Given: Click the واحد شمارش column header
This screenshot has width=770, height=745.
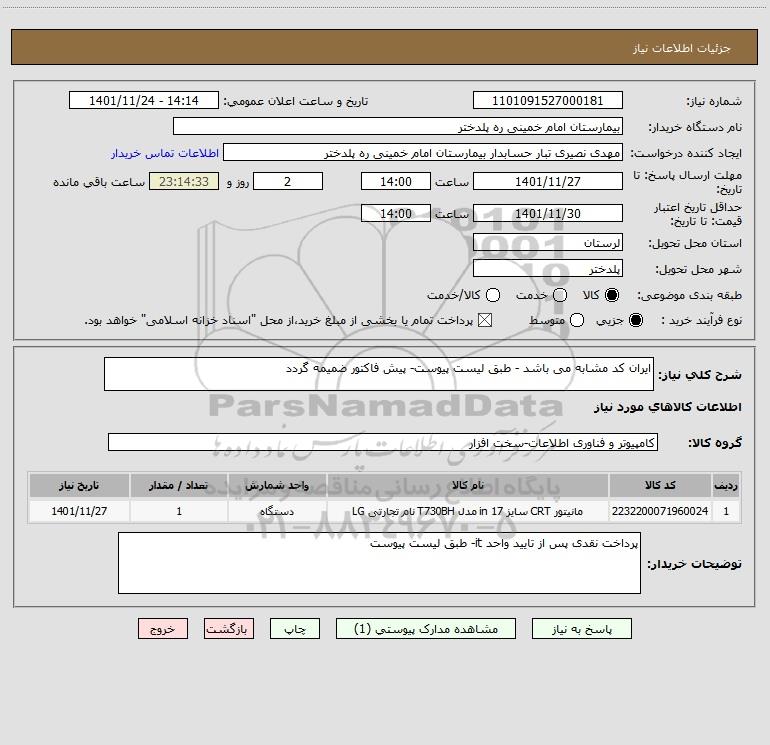Looking at the screenshot, I should click(x=277, y=485).
